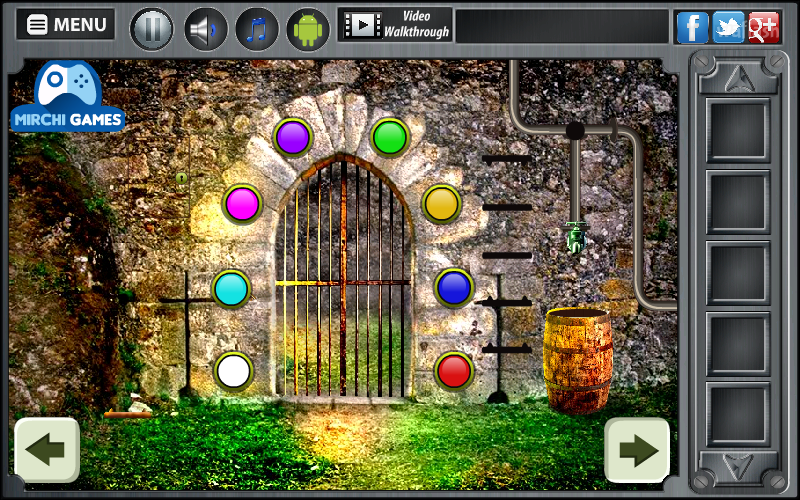Click the cyan circle button
Image resolution: width=800 pixels, height=500 pixels.
tap(231, 289)
